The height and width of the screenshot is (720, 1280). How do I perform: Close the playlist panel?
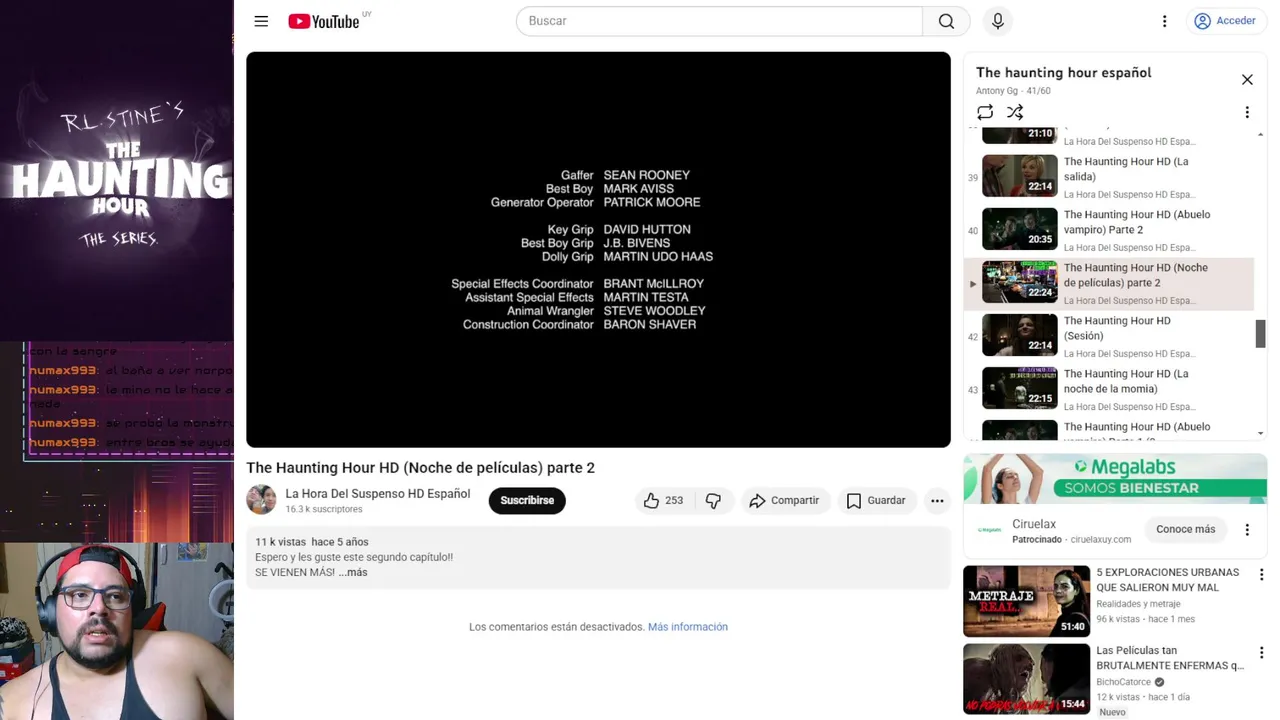click(x=1247, y=79)
